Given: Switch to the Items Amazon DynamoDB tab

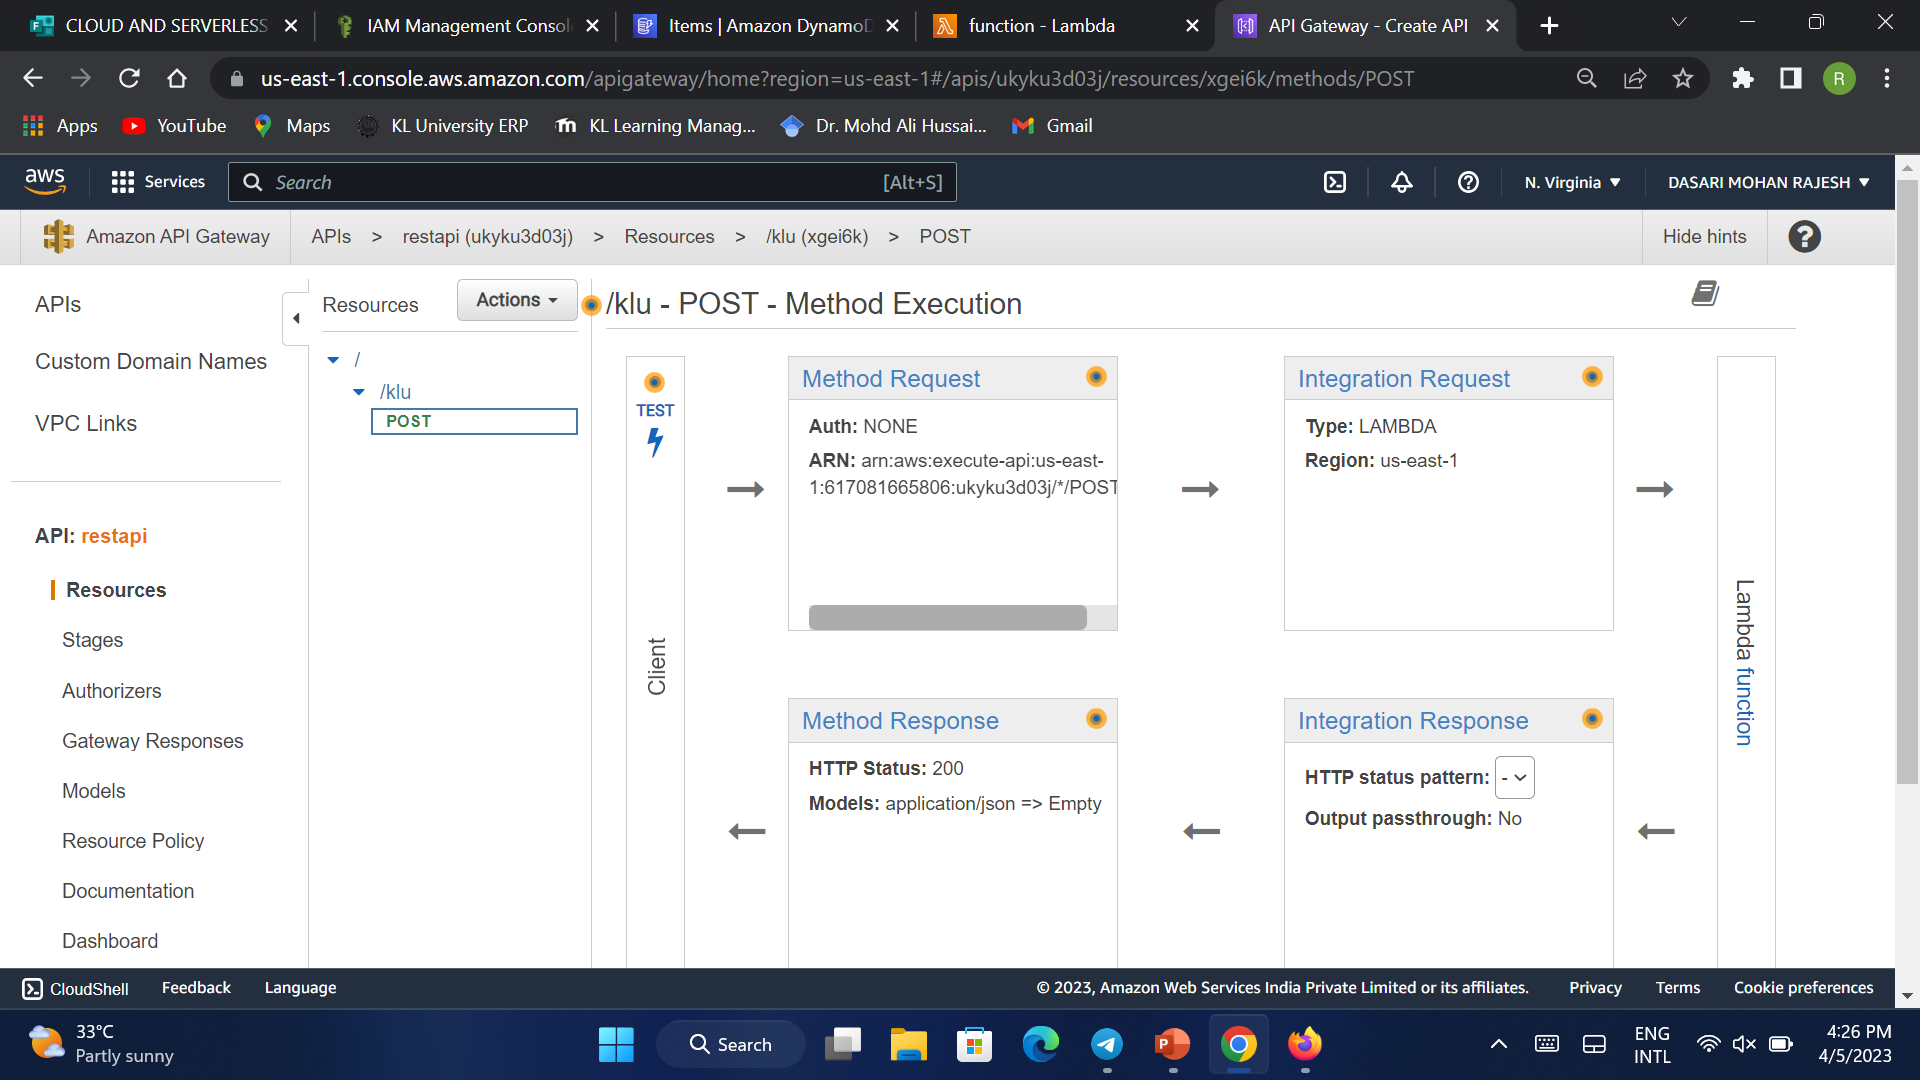Looking at the screenshot, I should click(x=768, y=26).
